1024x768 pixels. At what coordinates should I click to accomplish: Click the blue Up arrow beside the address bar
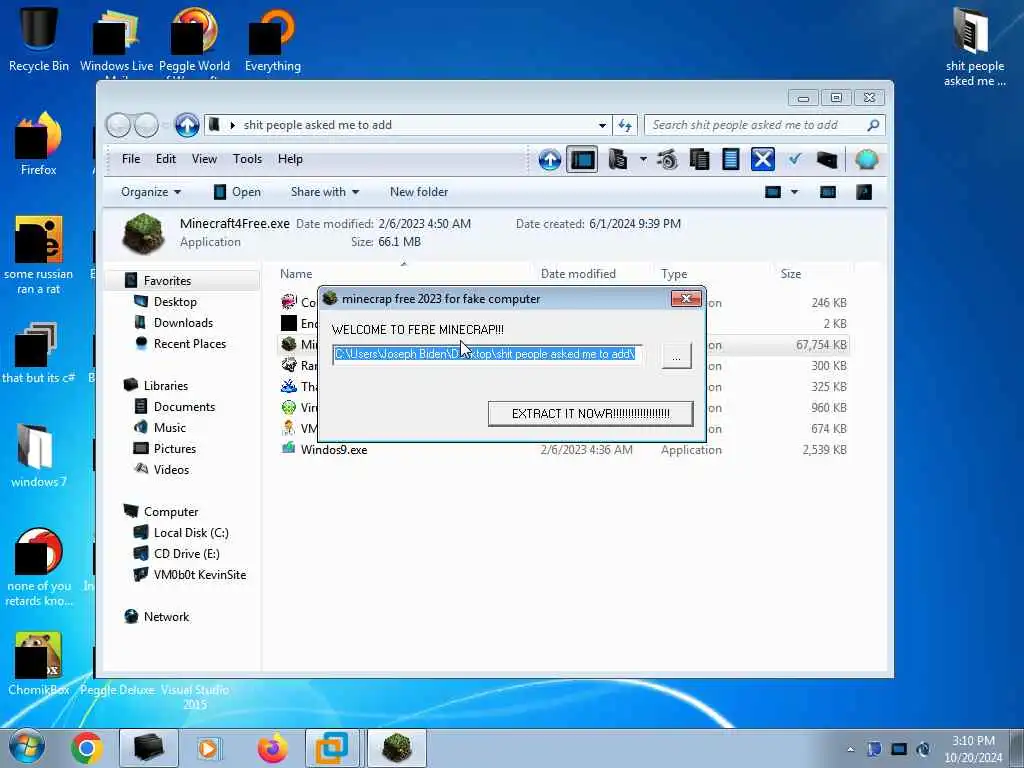(x=187, y=125)
